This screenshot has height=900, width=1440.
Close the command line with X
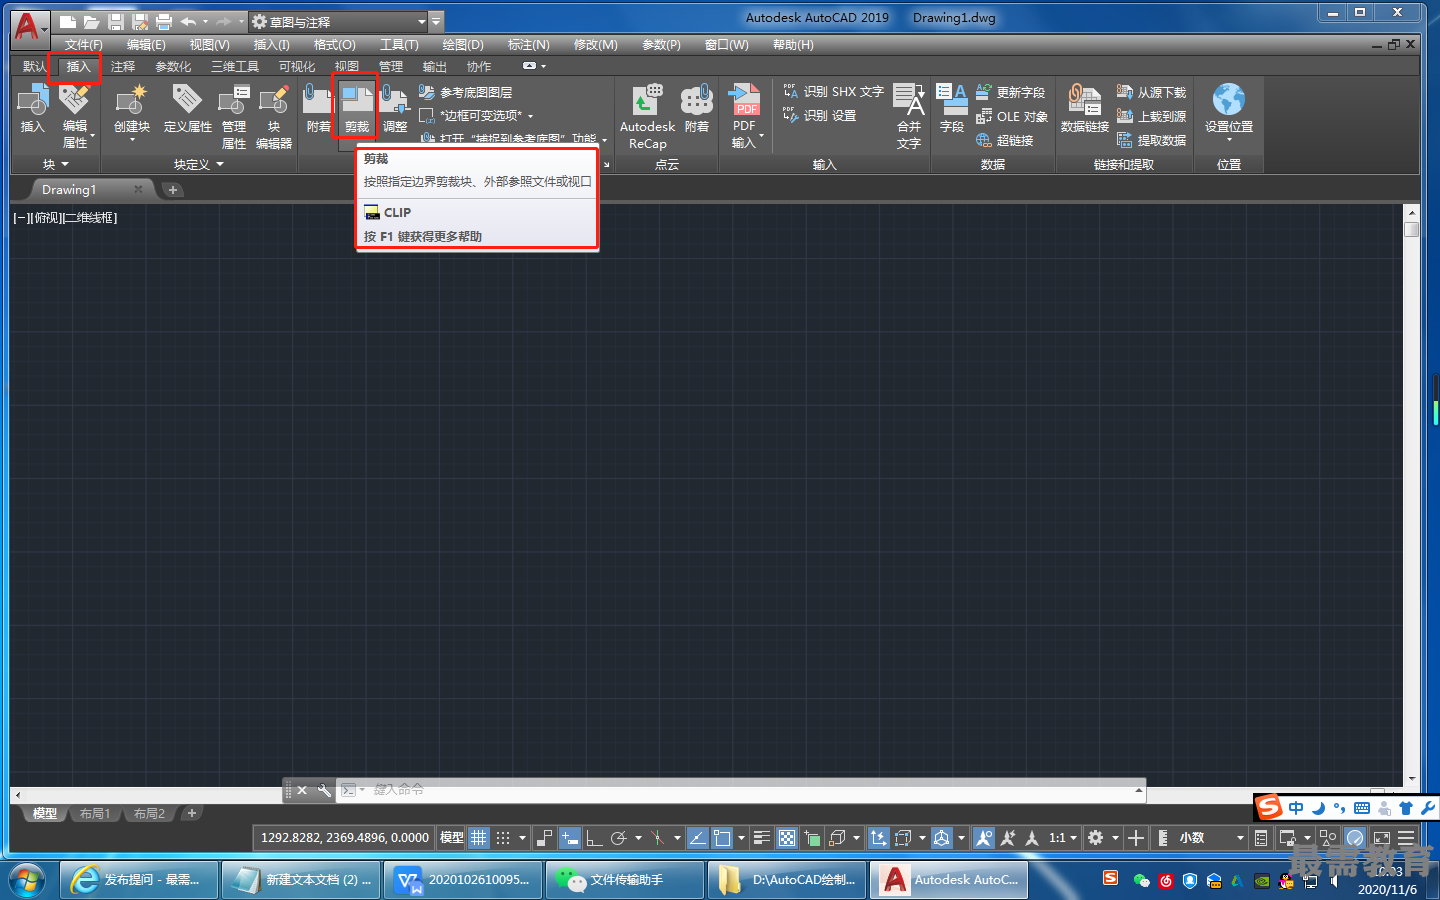302,790
